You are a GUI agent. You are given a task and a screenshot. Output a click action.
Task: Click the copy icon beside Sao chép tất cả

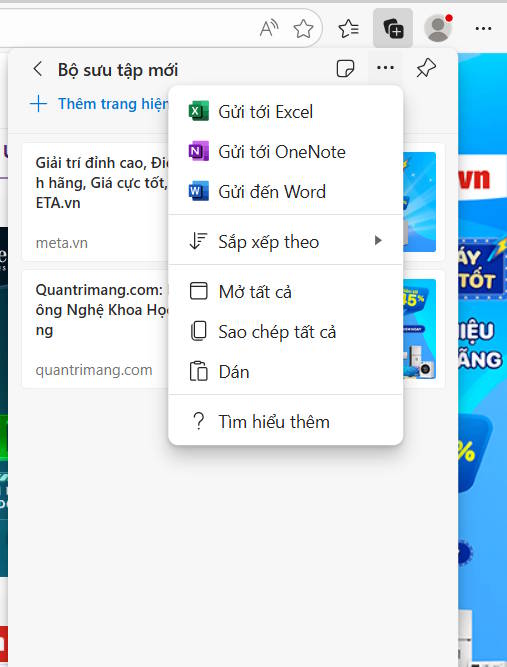199,331
